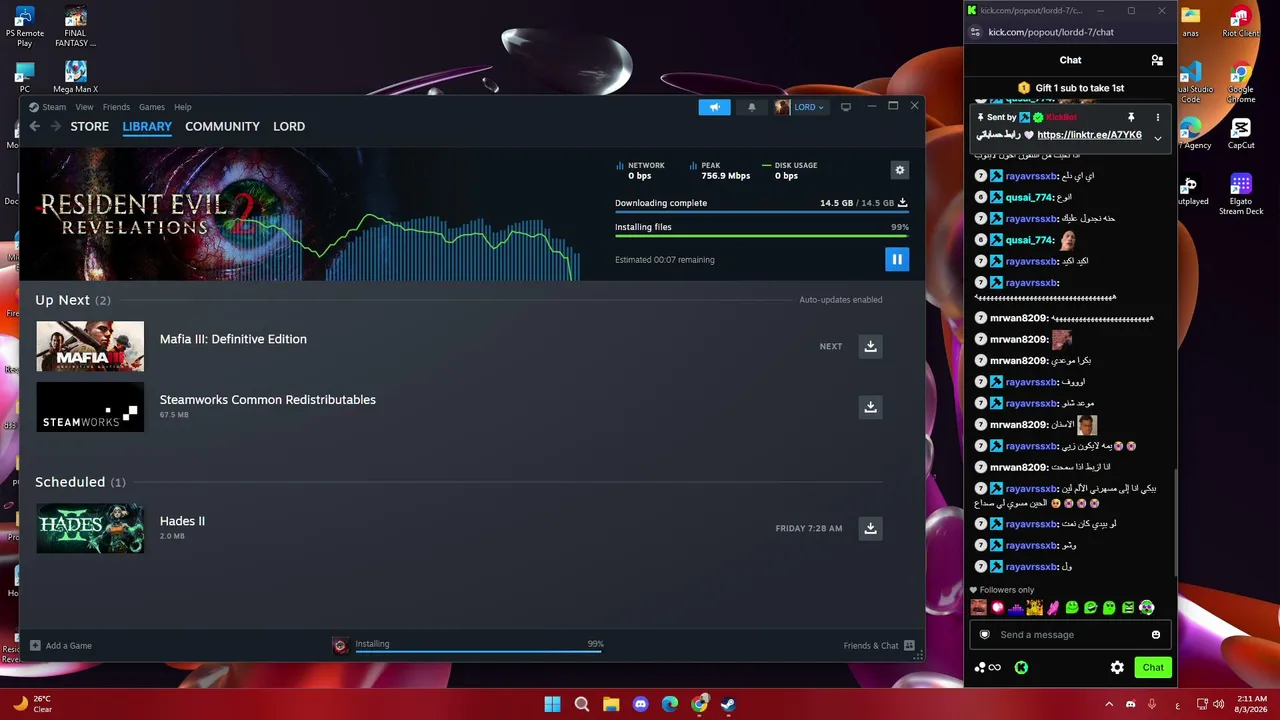The image size is (1280, 720).
Task: Open the Friends menu in Steam
Action: 116,107
